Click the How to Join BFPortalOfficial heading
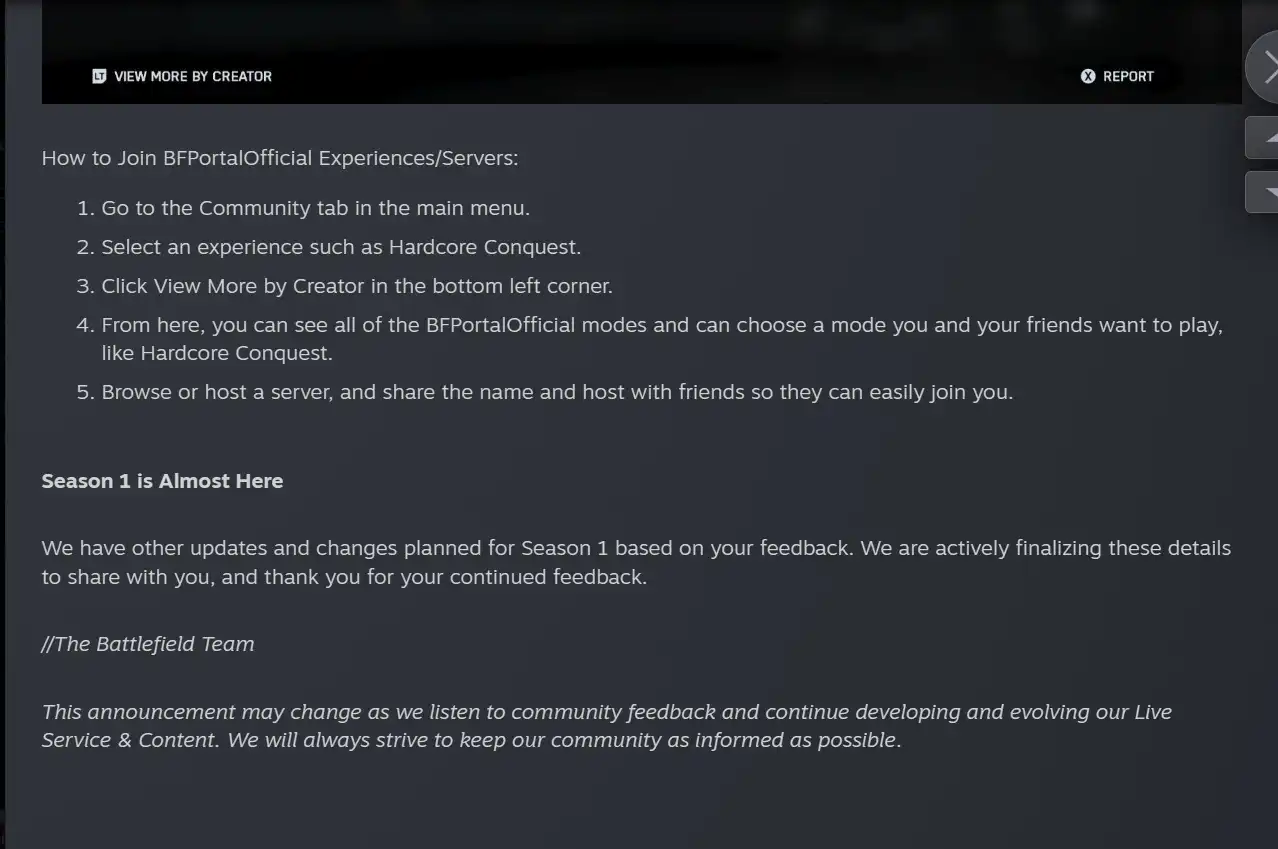 (x=280, y=158)
